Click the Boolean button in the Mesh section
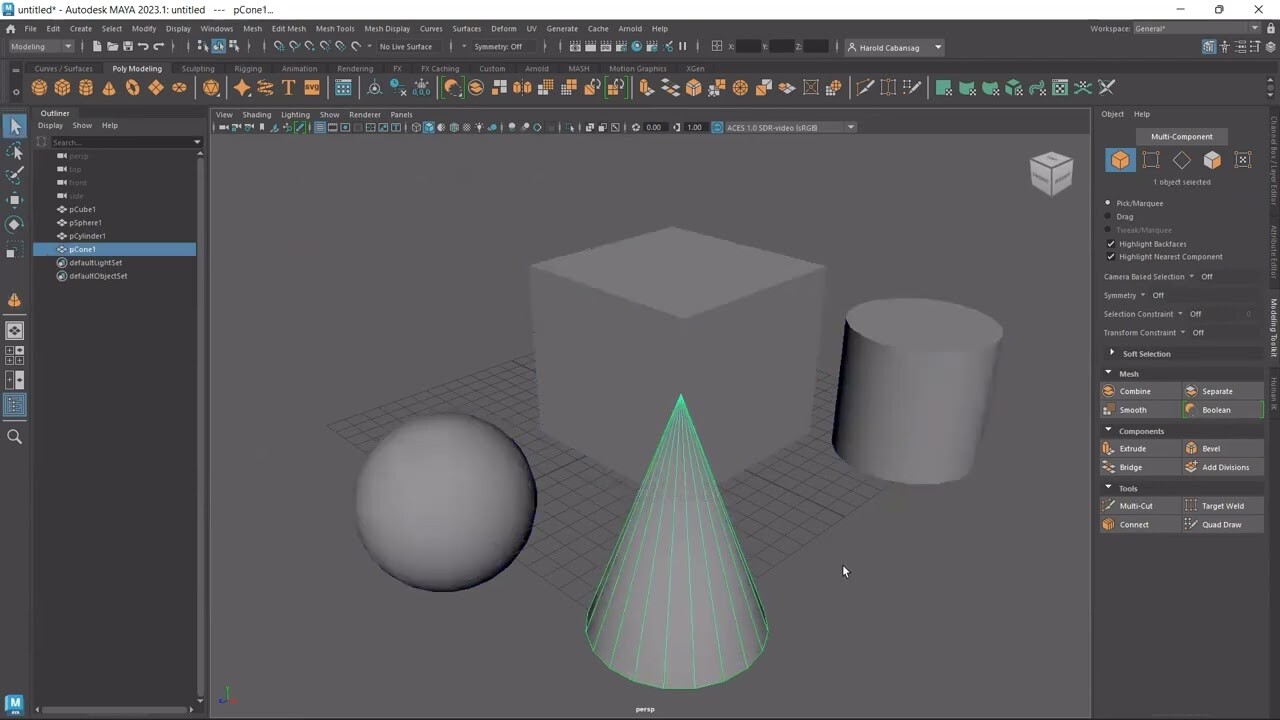The image size is (1280, 720). [1222, 410]
